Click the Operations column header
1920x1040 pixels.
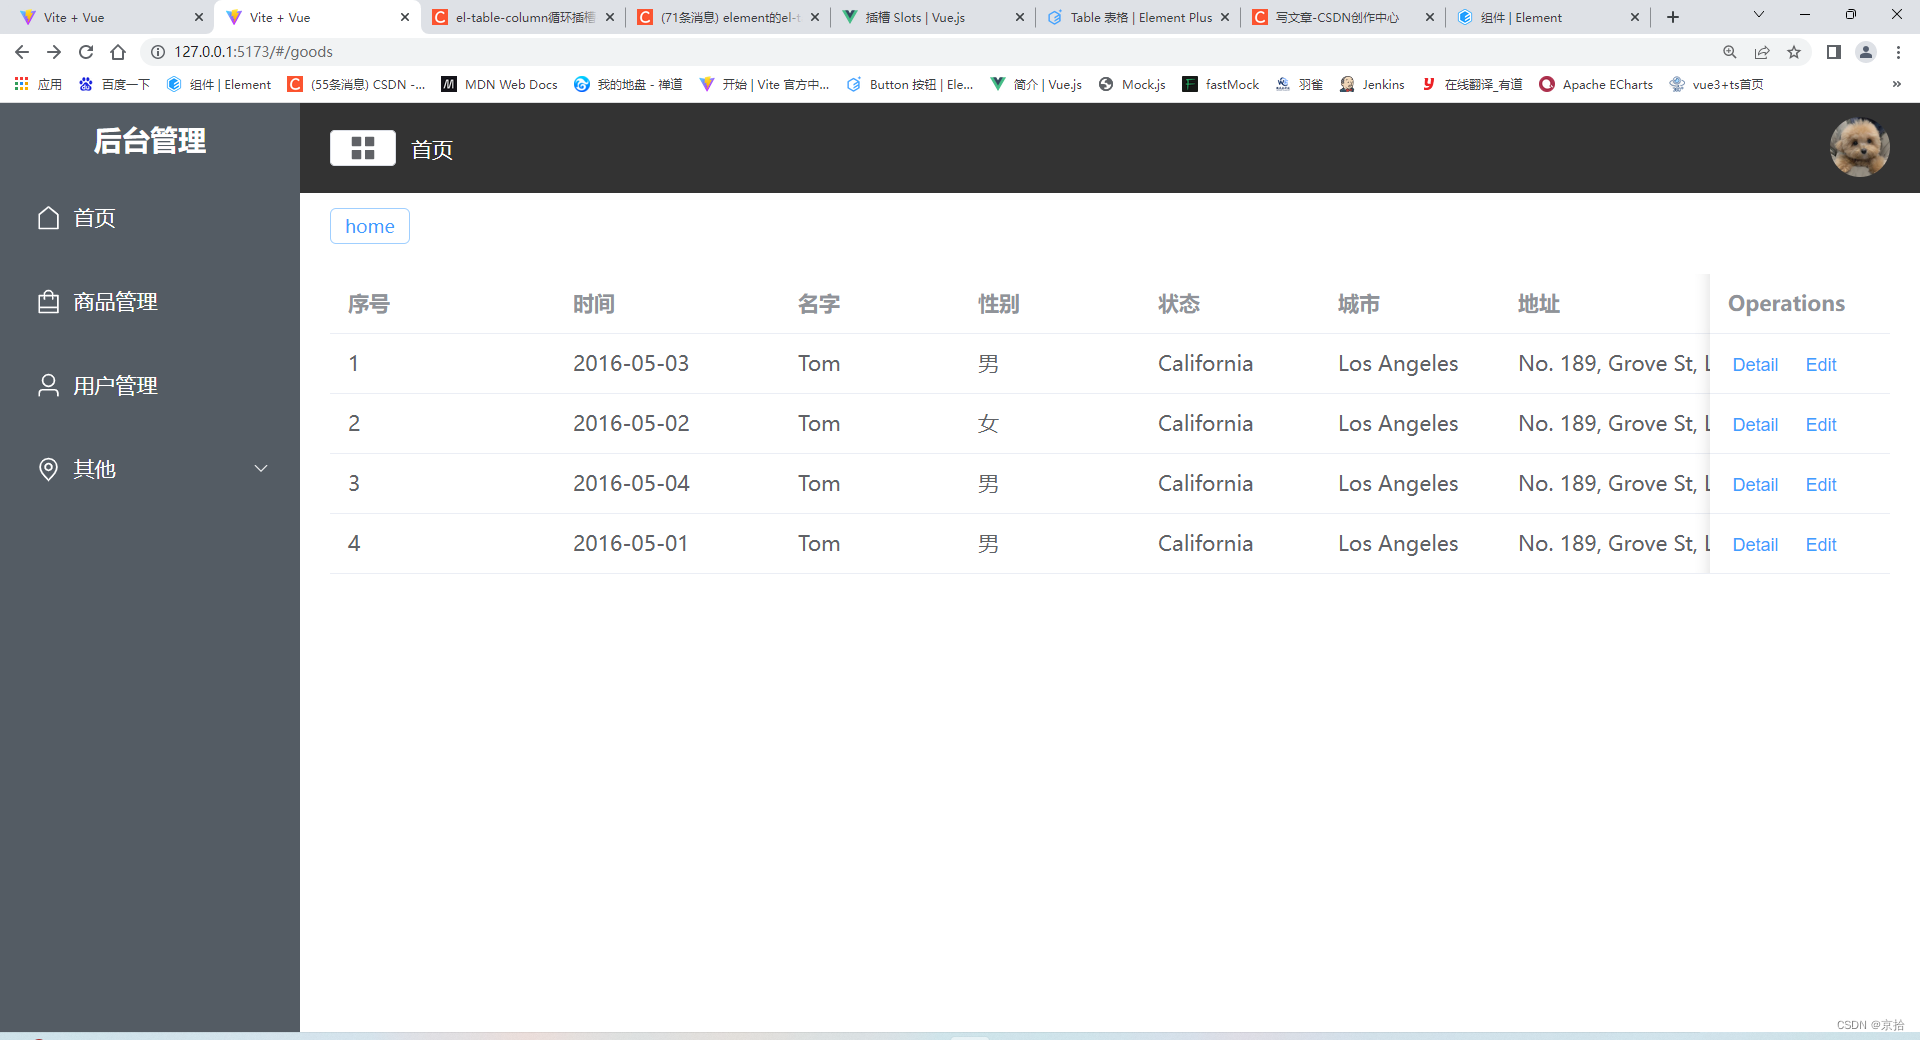pyautogui.click(x=1786, y=304)
